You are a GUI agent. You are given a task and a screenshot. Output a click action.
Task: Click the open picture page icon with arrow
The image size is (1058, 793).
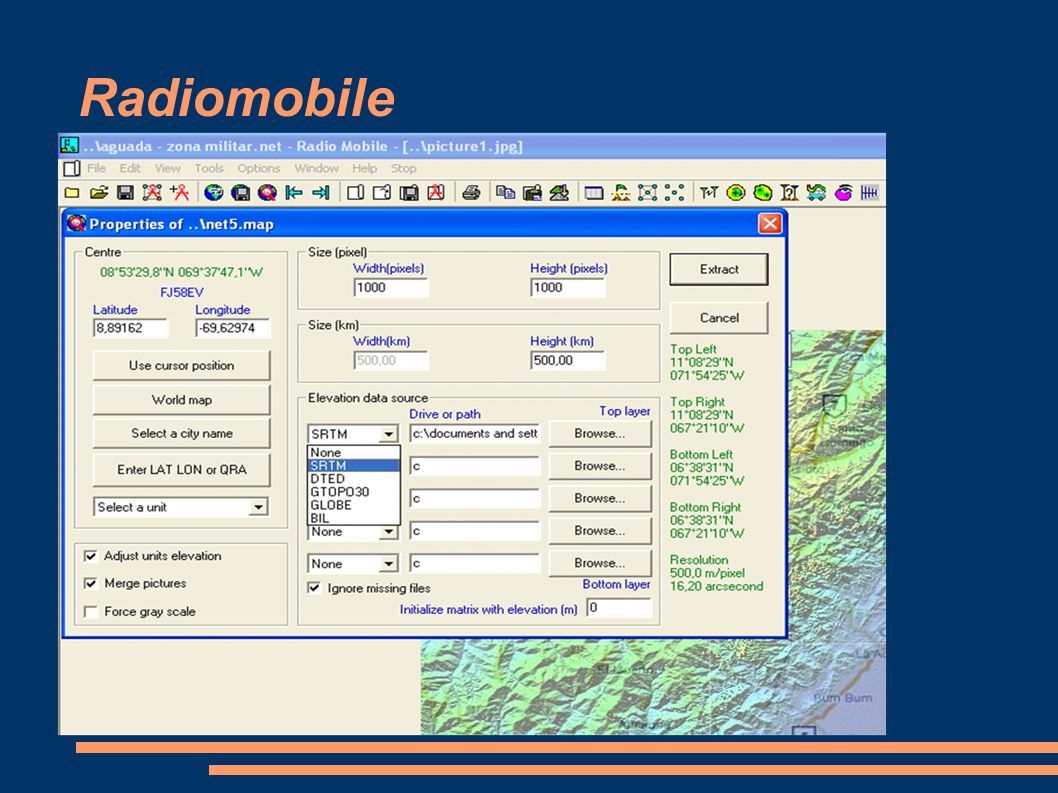[x=382, y=193]
